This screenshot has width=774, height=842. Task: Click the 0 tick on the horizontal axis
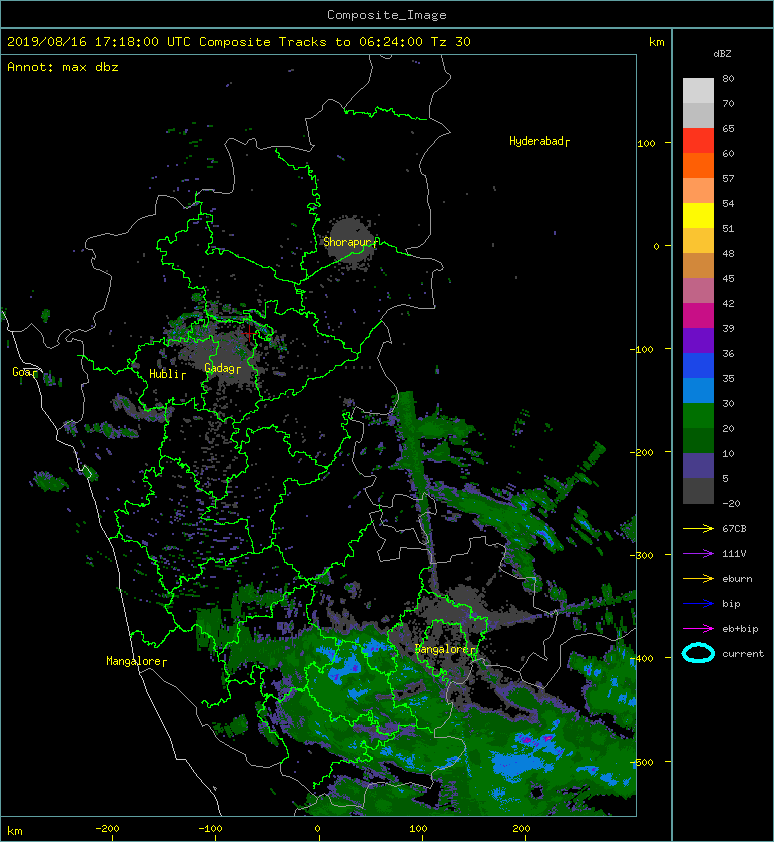[317, 829]
